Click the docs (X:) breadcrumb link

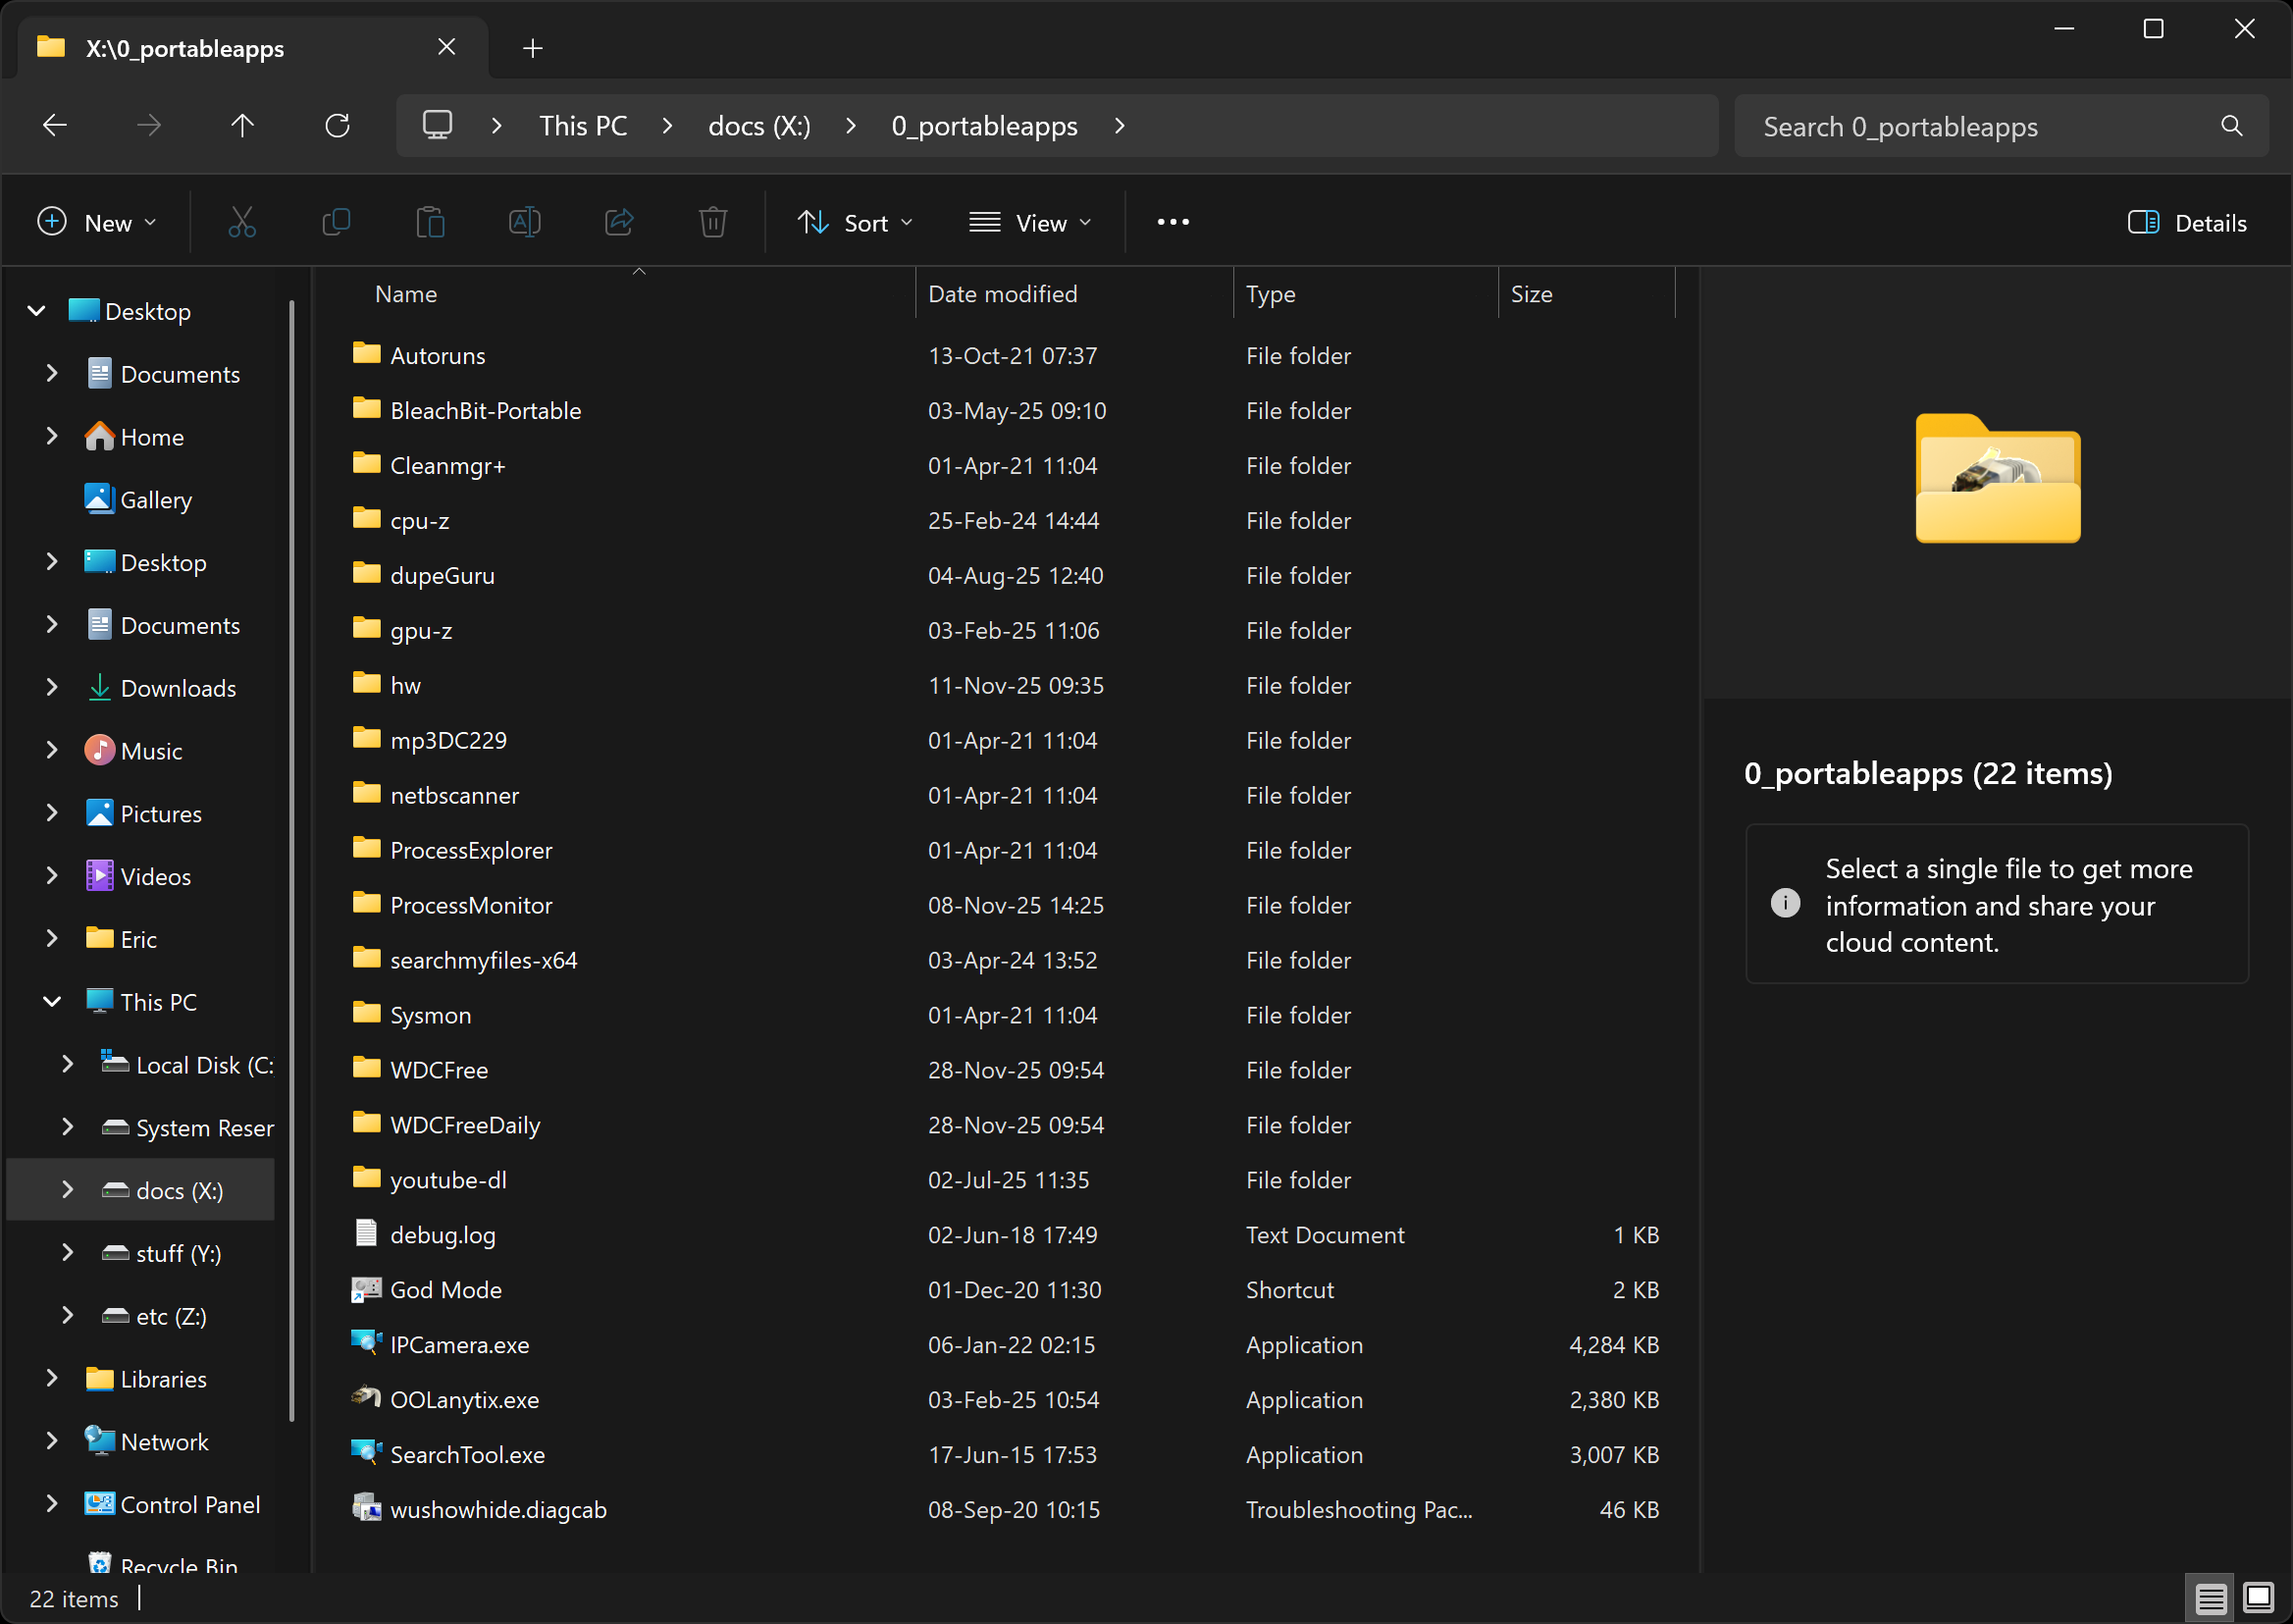click(759, 126)
